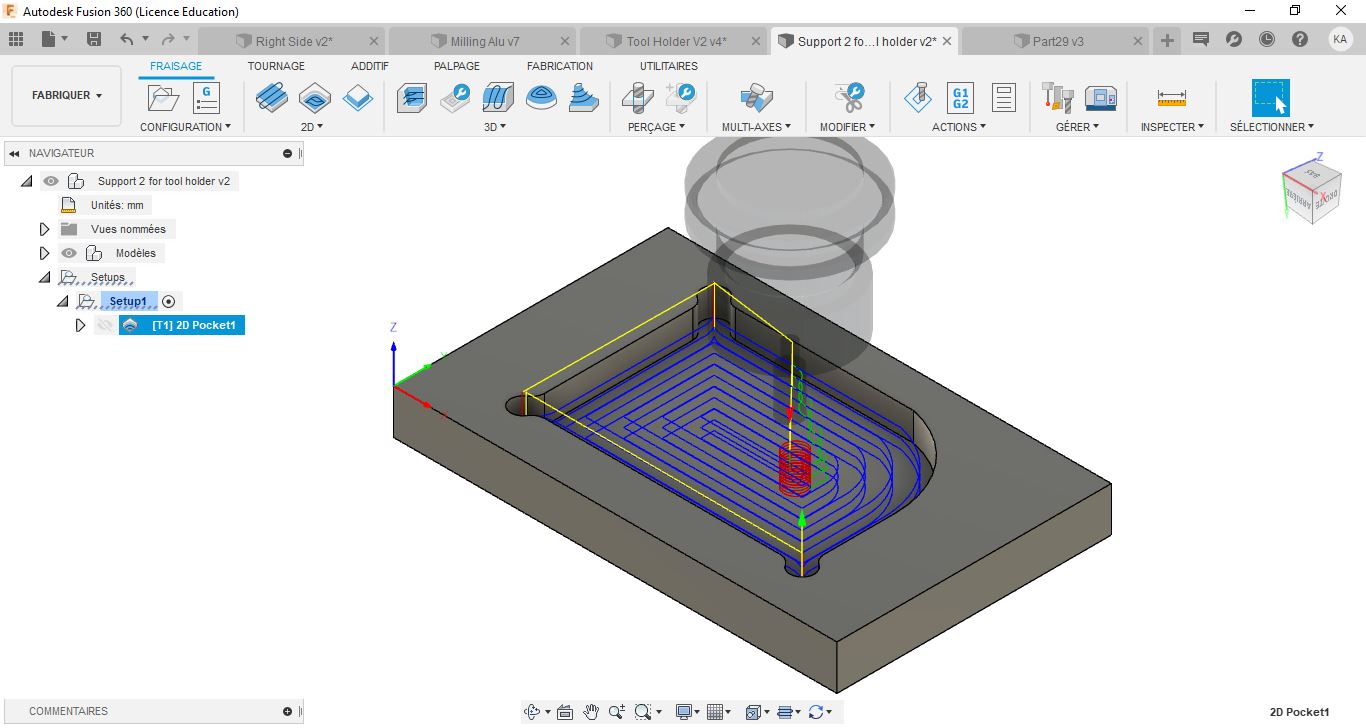Image resolution: width=1366 pixels, height=728 pixels.
Task: Open the GÉRER dropdown
Action: 1077,127
